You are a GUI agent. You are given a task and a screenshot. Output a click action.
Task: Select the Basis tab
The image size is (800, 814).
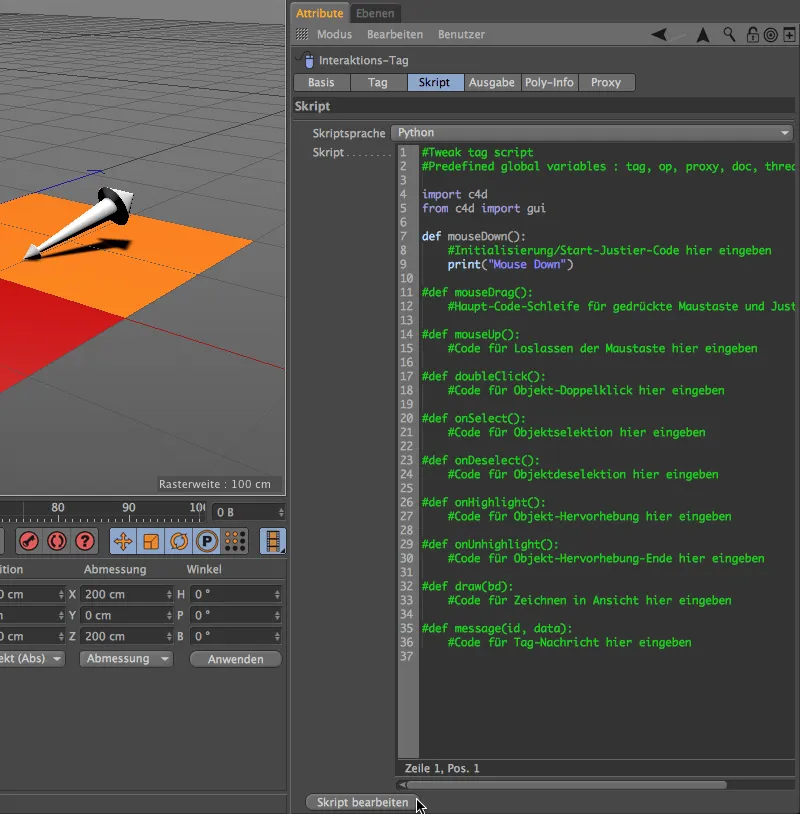click(x=321, y=82)
